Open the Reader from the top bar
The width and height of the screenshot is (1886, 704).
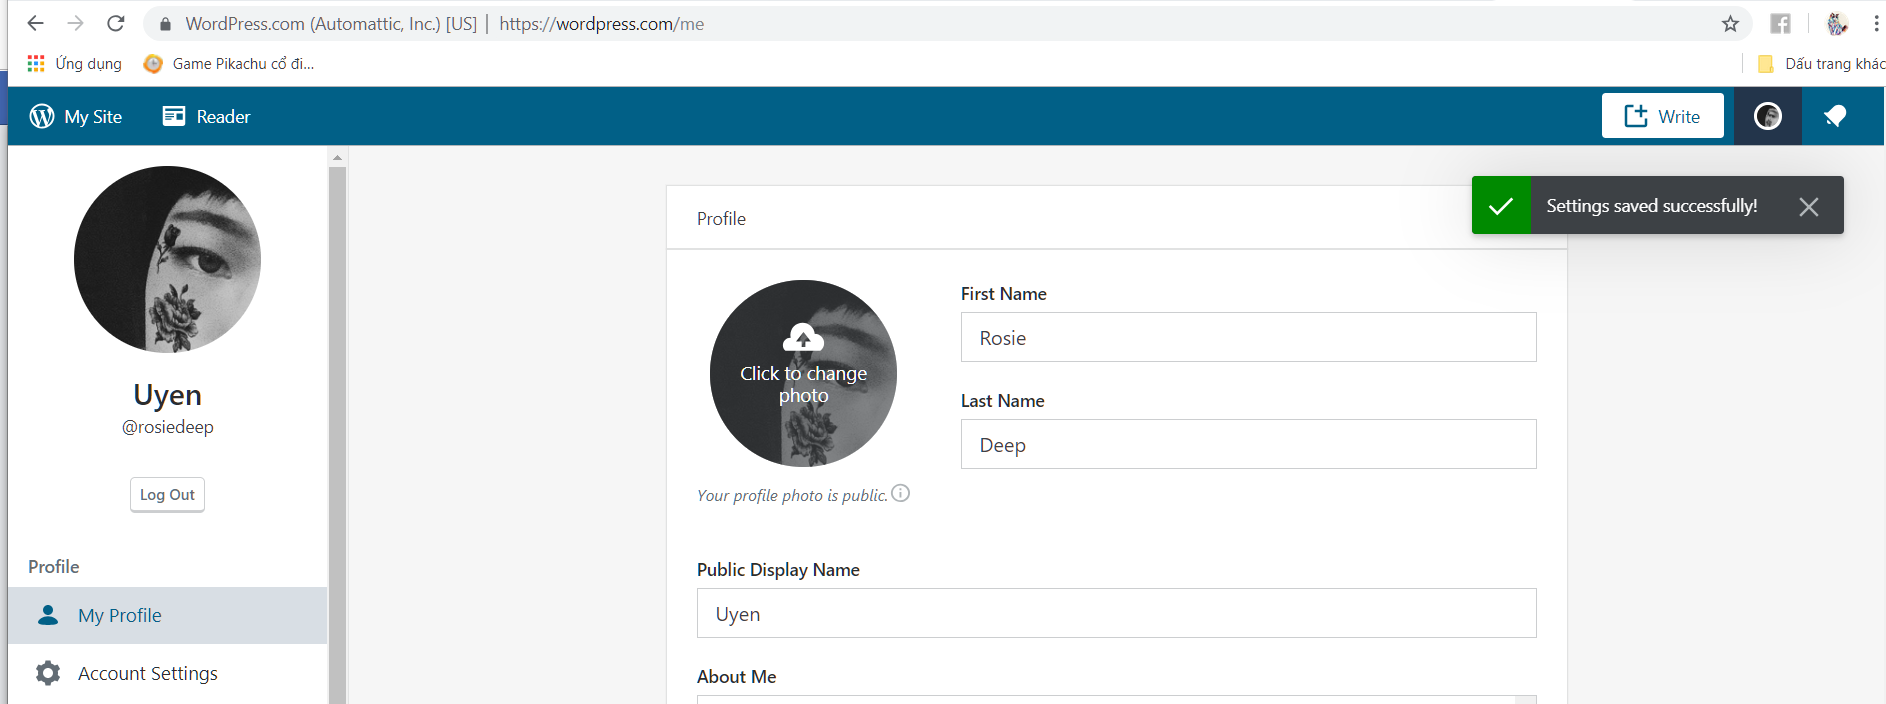pos(206,116)
